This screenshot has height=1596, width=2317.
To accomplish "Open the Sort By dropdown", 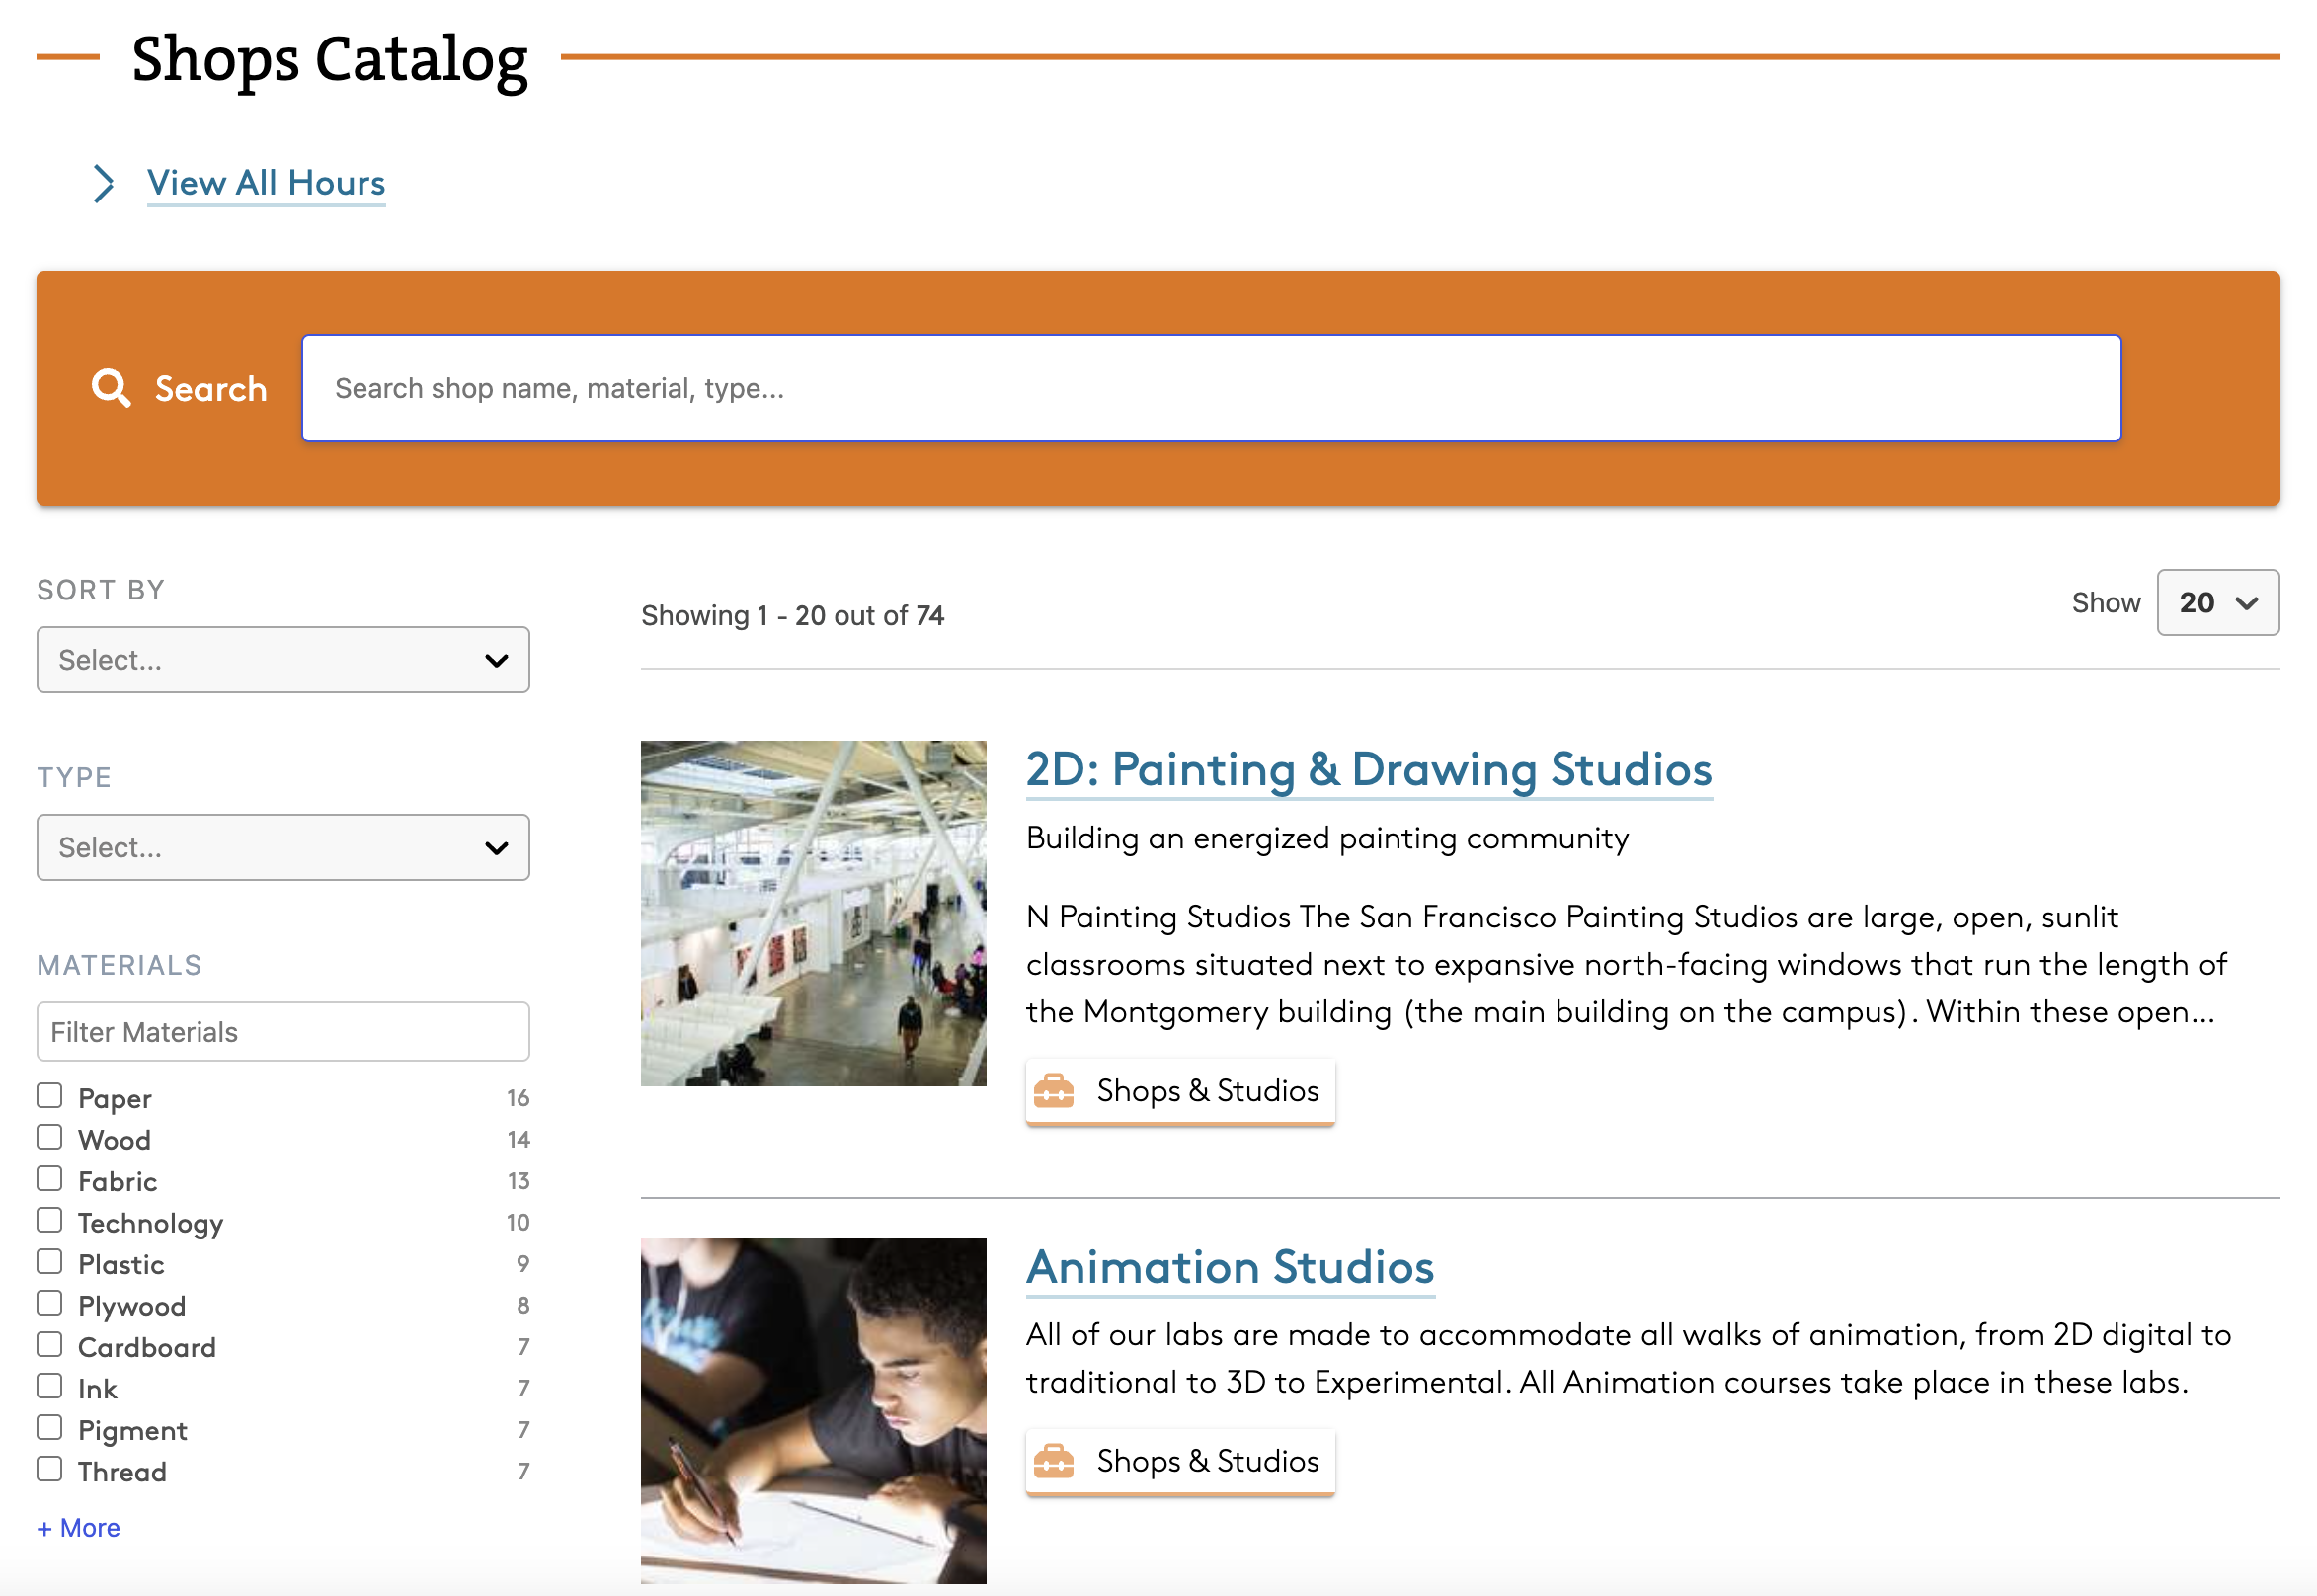I will tap(283, 660).
